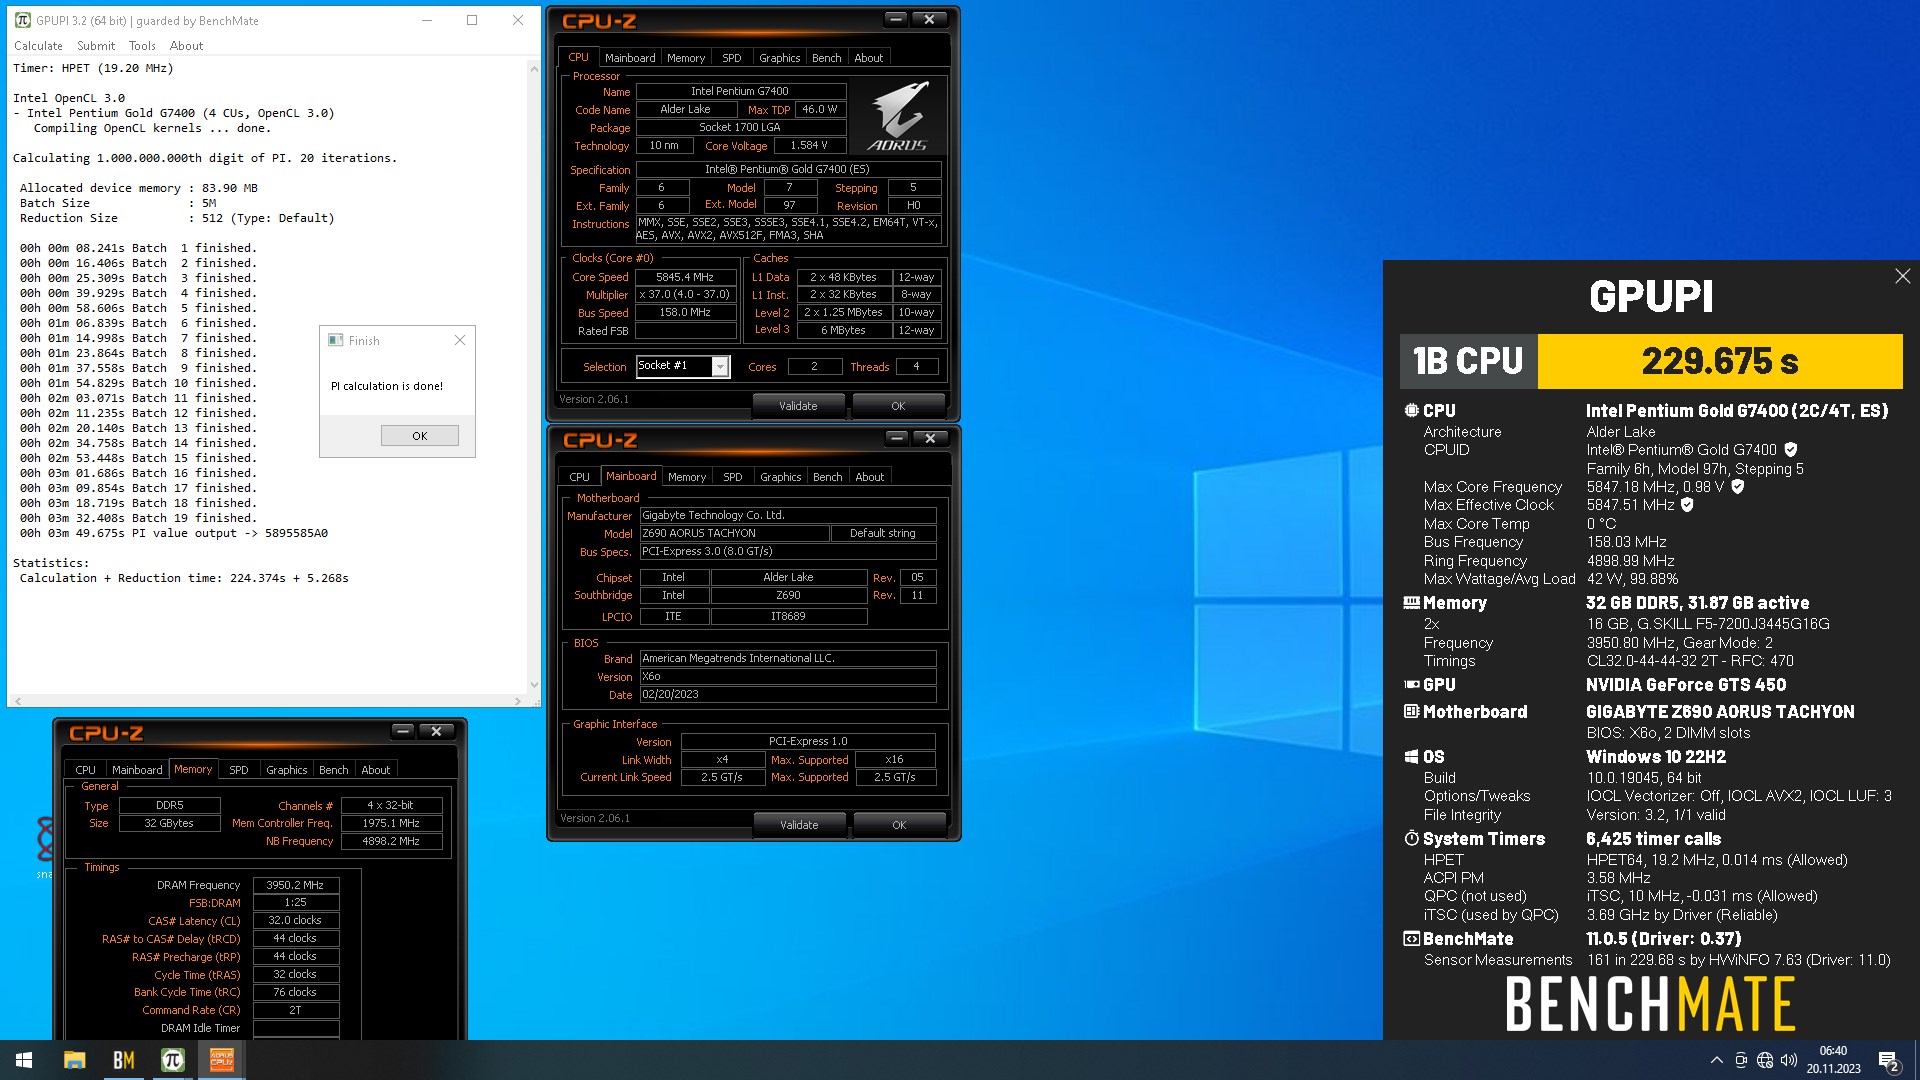Click the Finish dialog title icon
1920x1080 pixels.
click(x=336, y=341)
